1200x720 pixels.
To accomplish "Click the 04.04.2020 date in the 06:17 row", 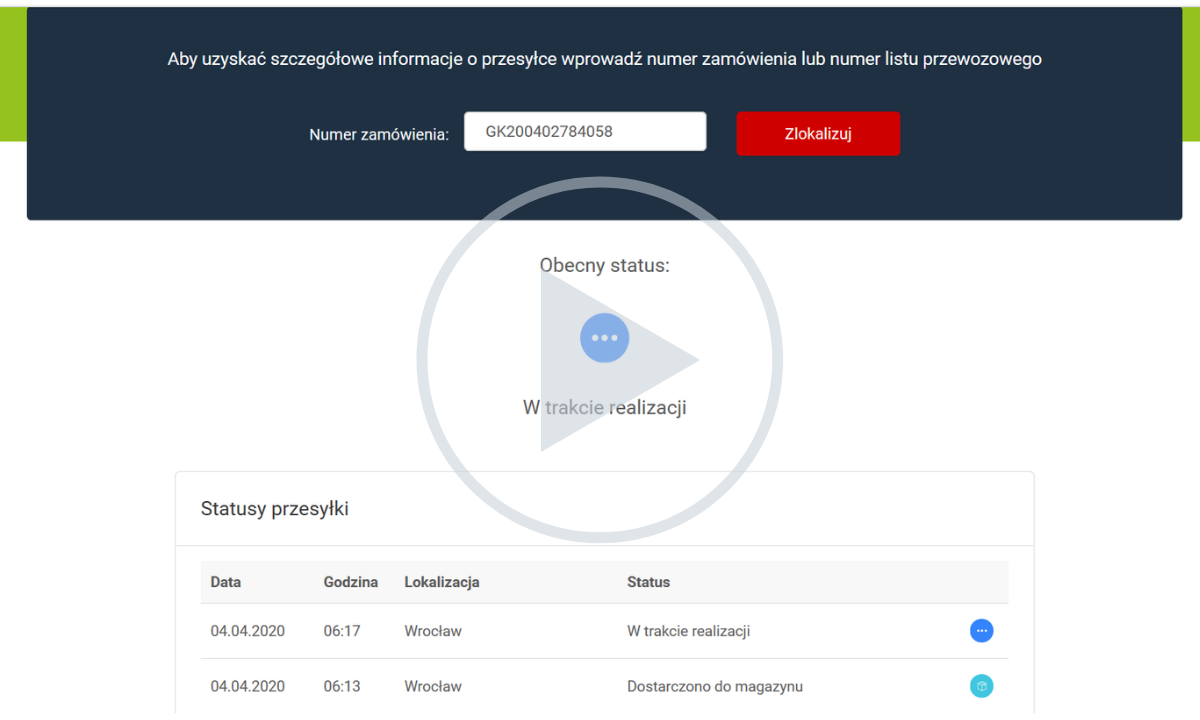I will pos(248,631).
